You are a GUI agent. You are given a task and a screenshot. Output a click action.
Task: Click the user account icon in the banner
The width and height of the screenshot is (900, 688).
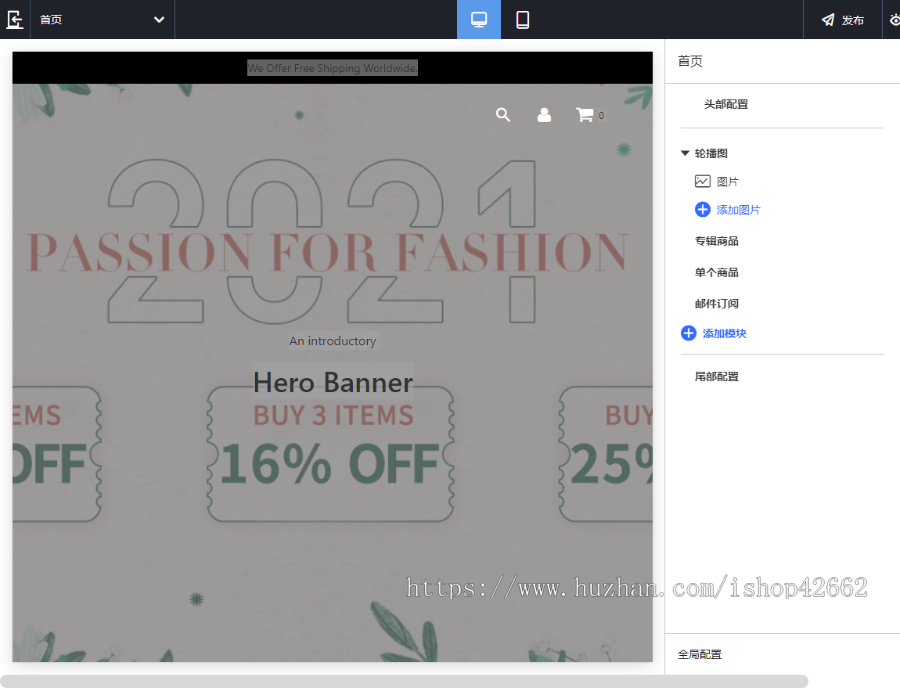click(544, 115)
